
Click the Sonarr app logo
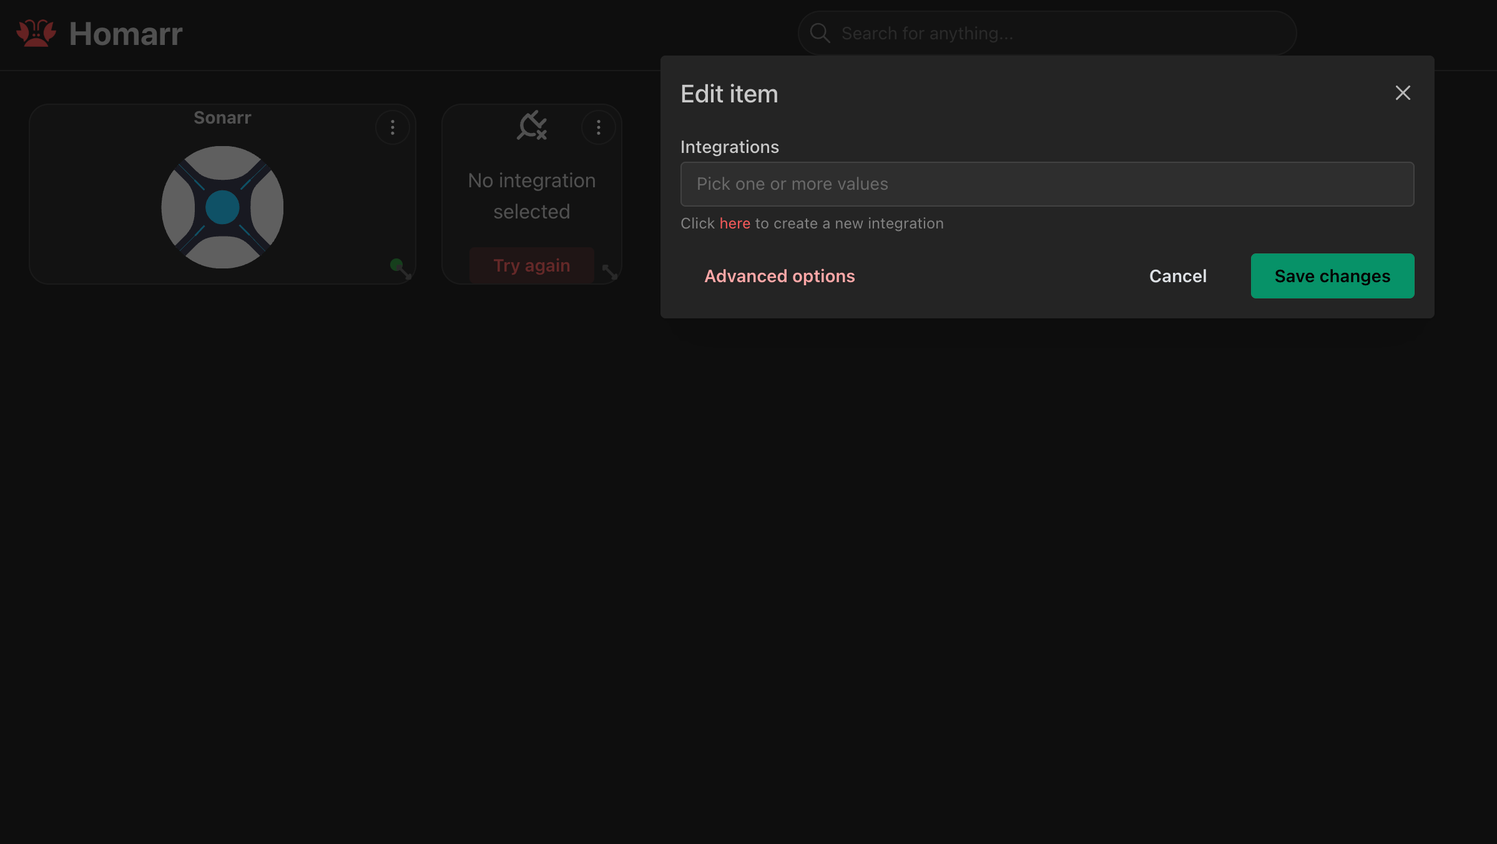tap(222, 207)
